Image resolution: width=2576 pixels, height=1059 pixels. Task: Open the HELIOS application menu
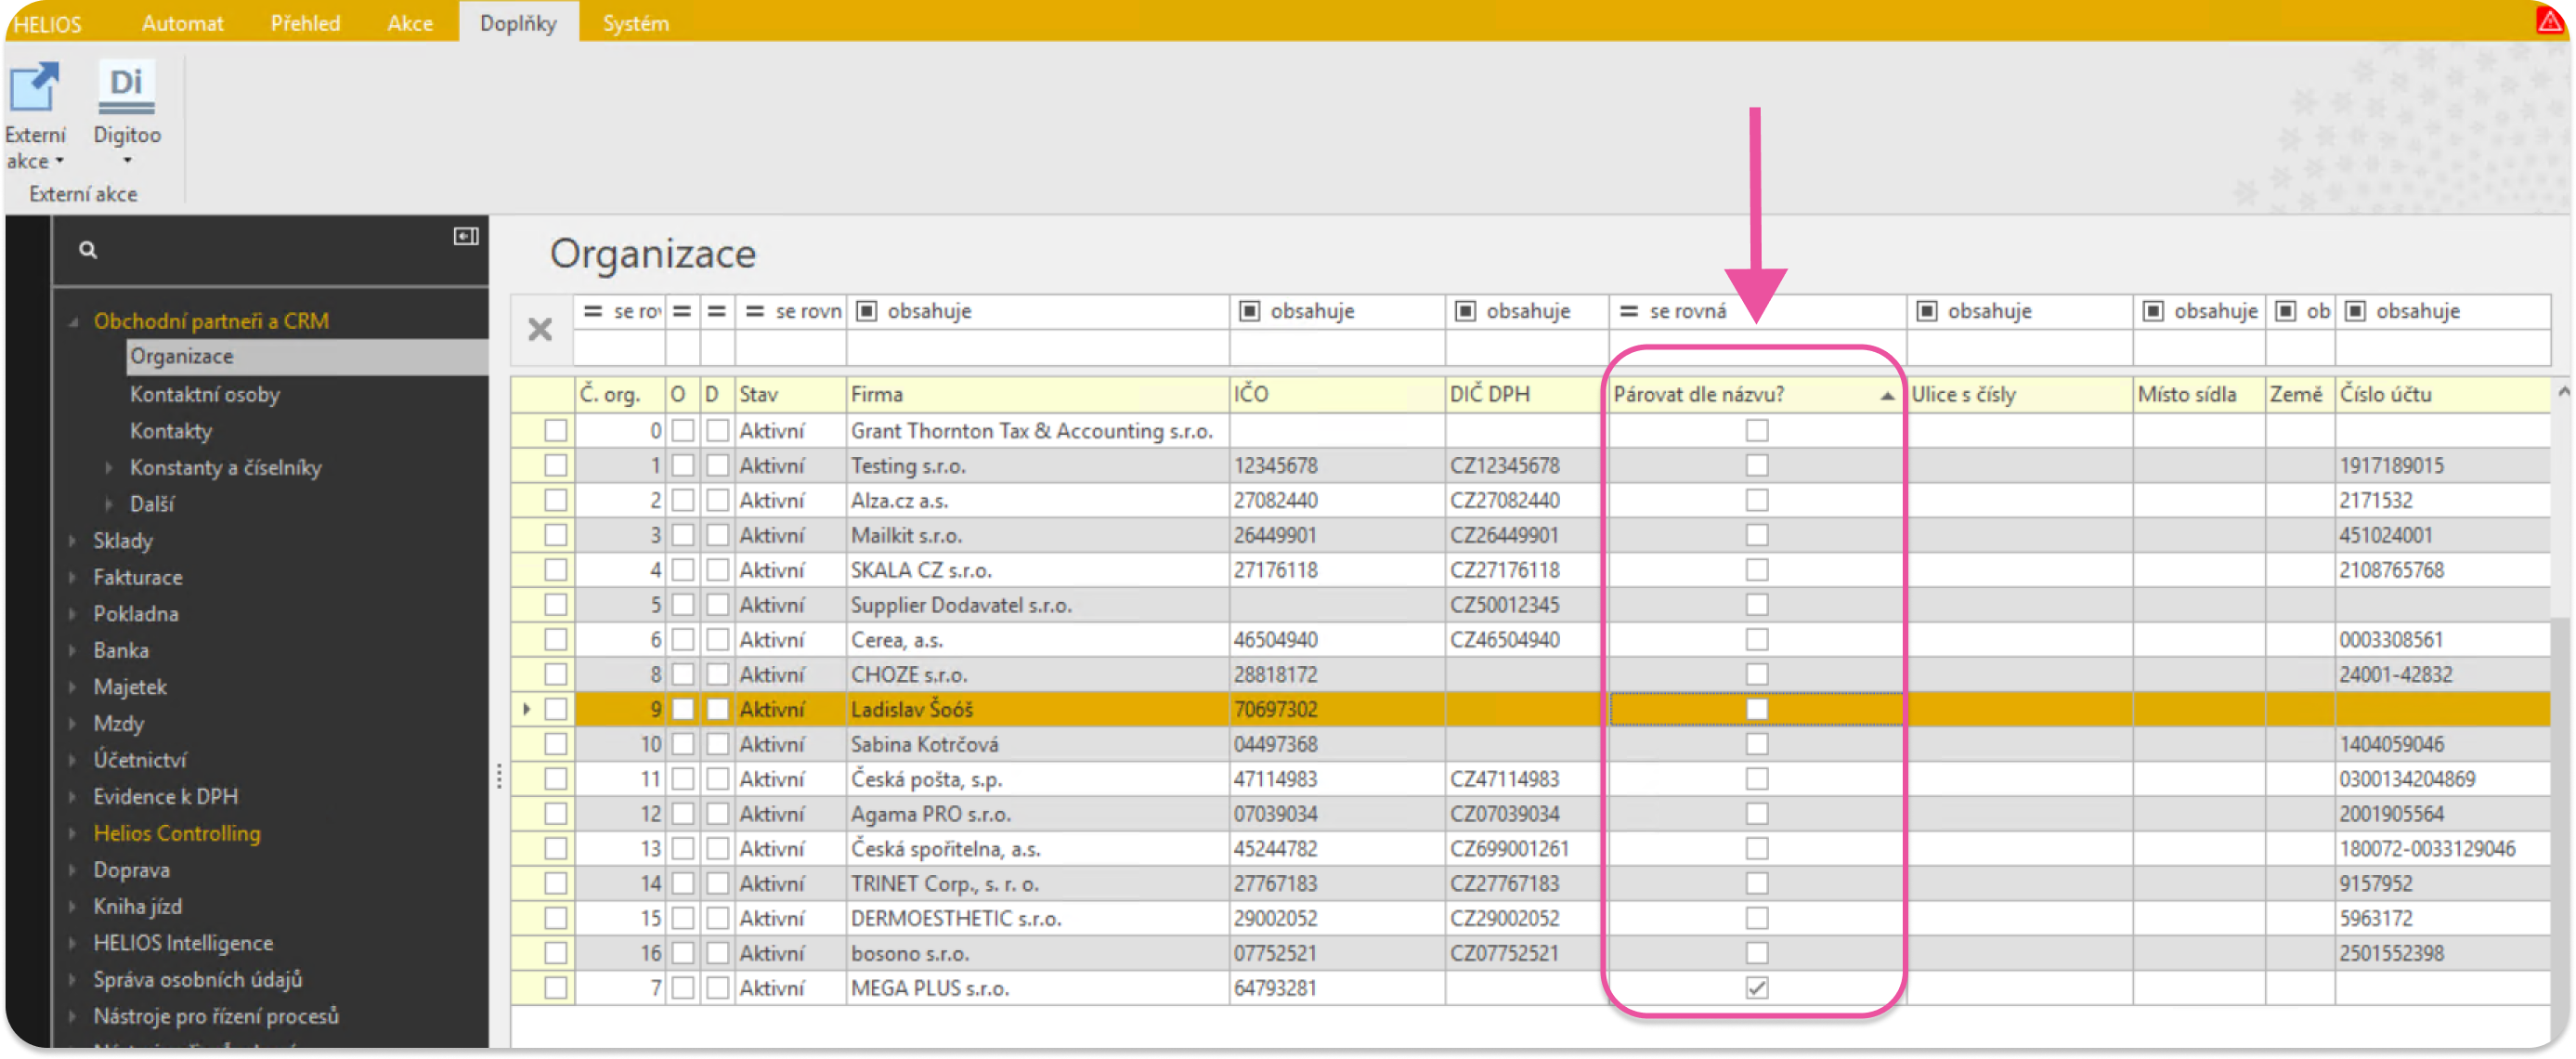click(47, 23)
